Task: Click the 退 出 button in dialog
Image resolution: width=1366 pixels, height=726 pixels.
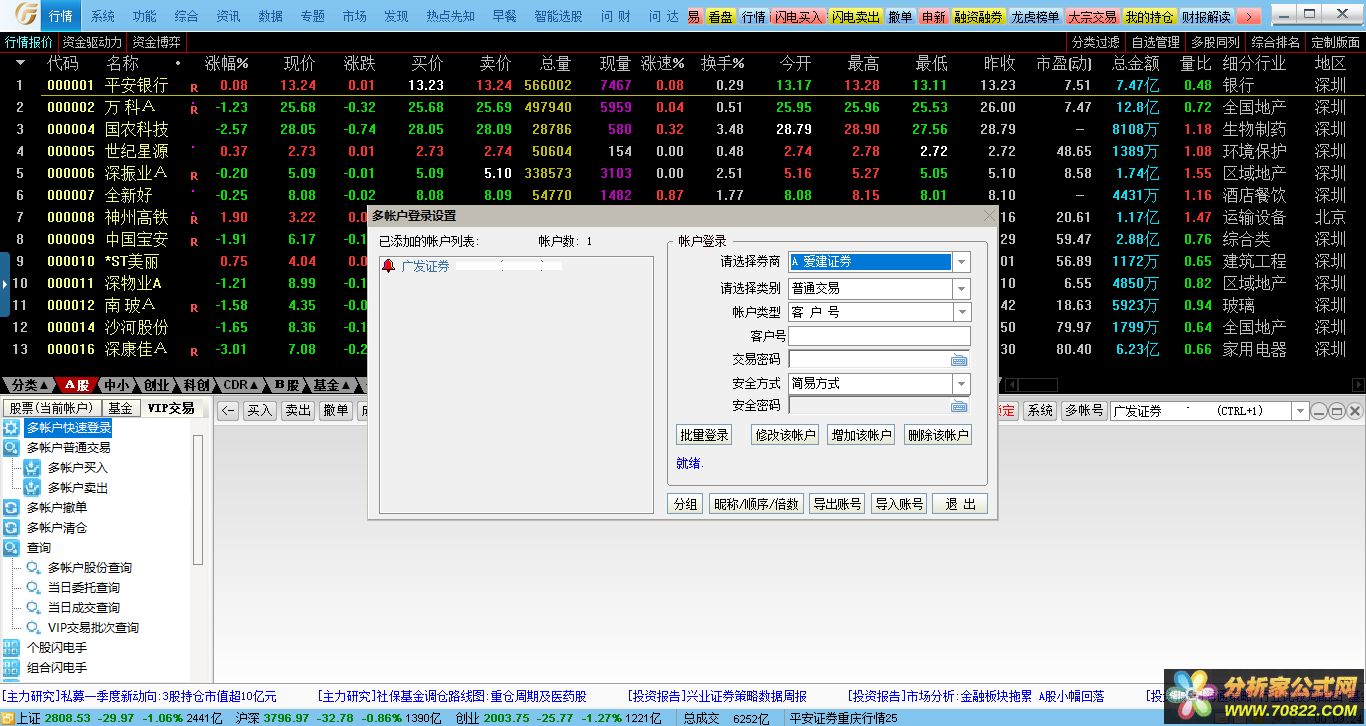Action: coord(960,504)
